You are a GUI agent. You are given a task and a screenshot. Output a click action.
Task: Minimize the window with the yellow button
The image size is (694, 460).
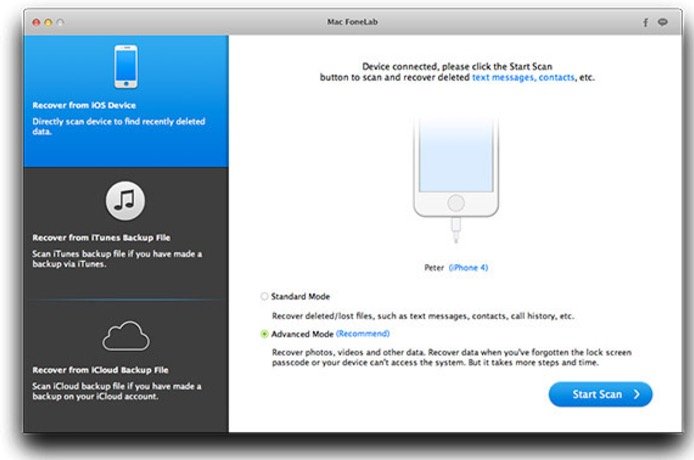48,22
